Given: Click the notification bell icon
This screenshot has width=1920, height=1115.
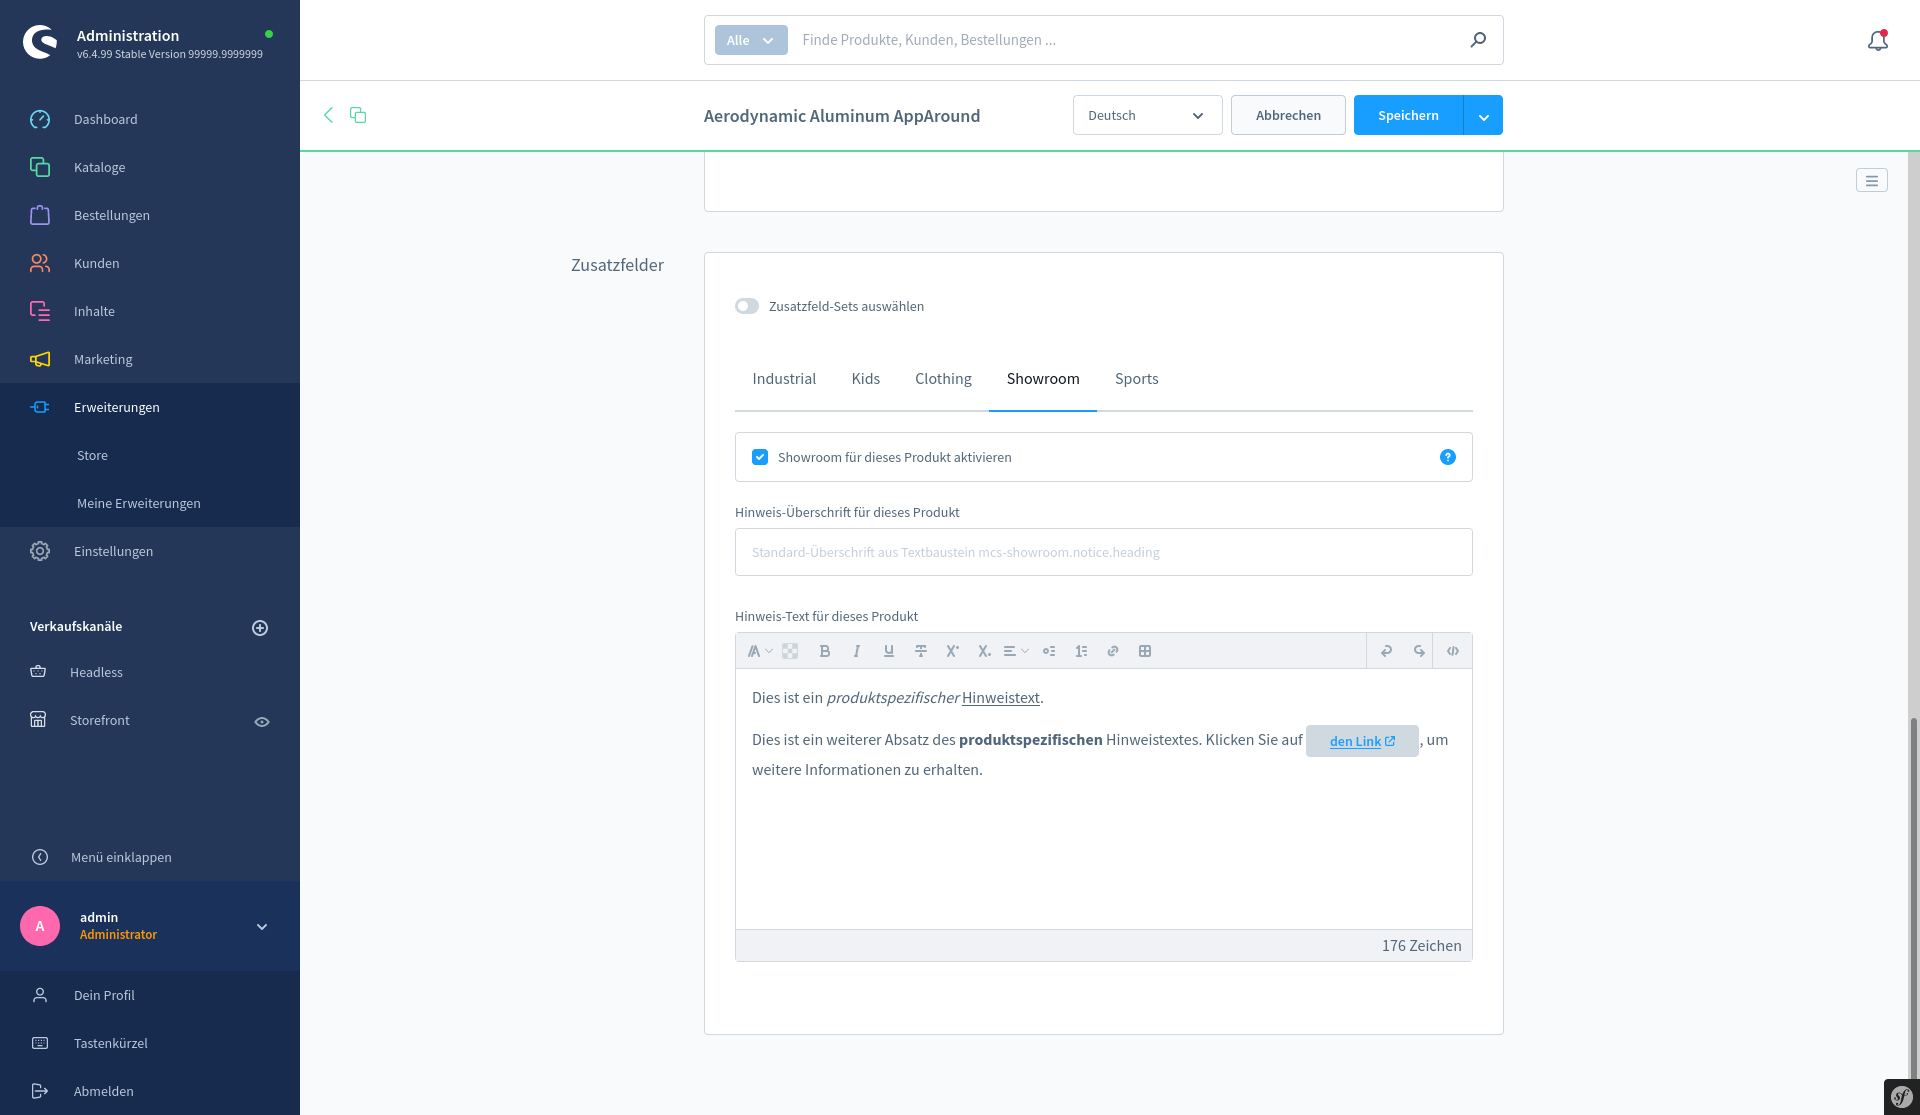Looking at the screenshot, I should tap(1879, 40).
